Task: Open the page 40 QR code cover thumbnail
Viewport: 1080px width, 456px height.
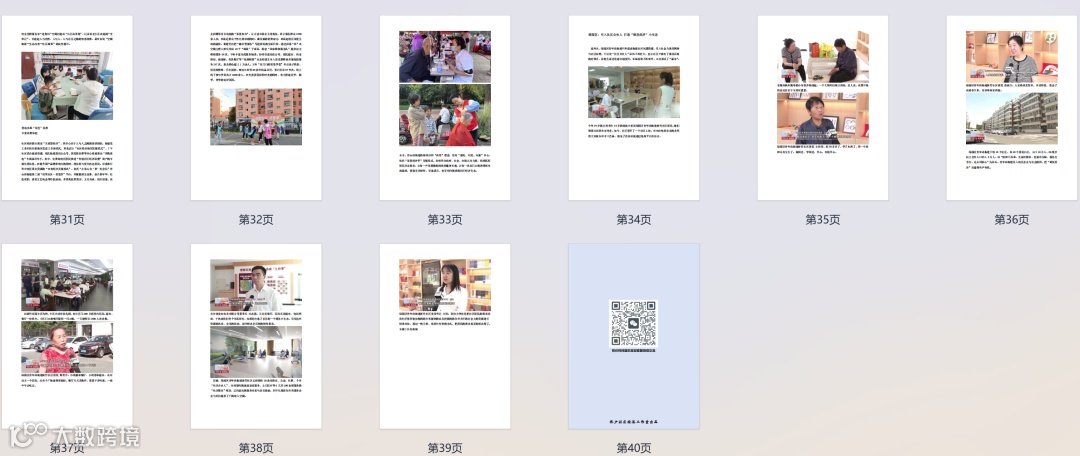Action: pyautogui.click(x=634, y=336)
